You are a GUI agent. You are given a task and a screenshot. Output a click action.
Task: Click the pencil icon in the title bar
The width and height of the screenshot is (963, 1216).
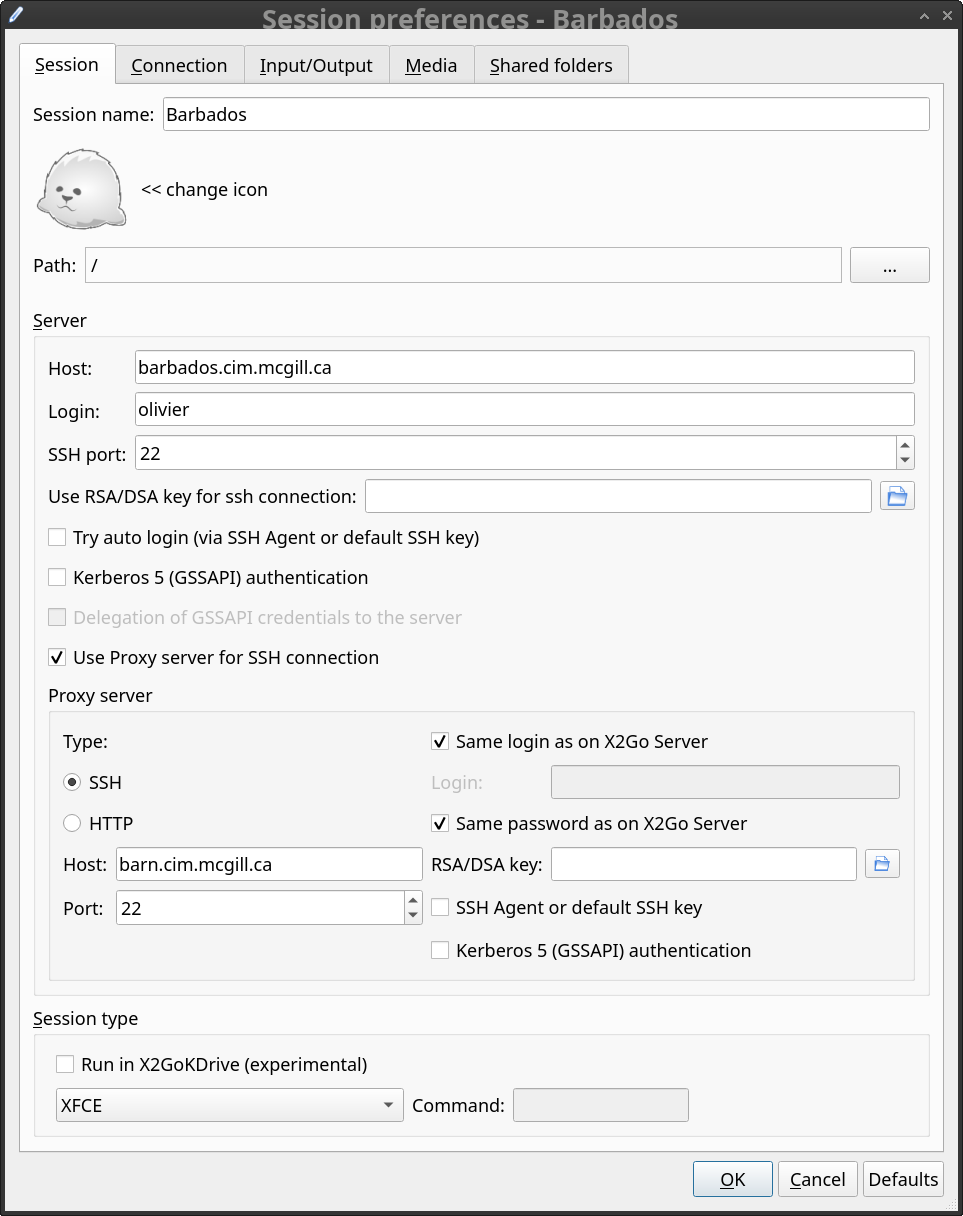15,16
